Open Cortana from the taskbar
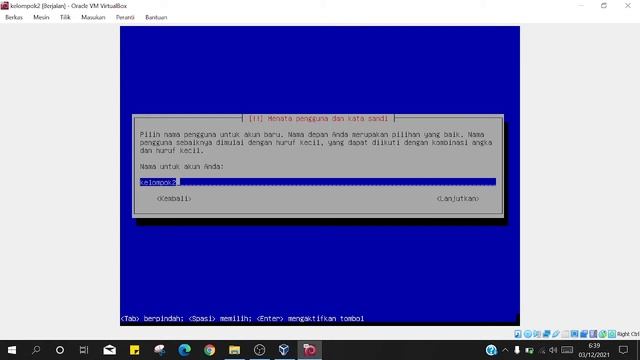Screen dimensions: 640x360 coord(60,350)
